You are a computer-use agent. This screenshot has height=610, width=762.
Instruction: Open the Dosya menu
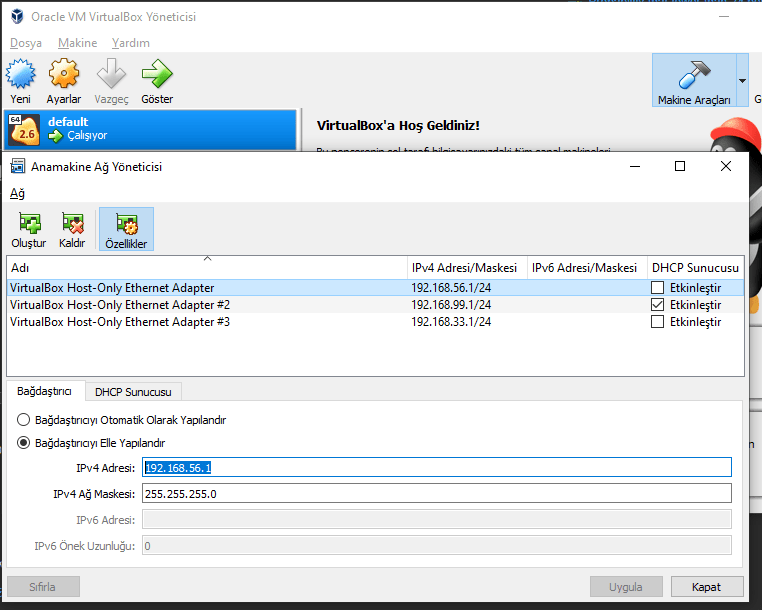point(26,43)
